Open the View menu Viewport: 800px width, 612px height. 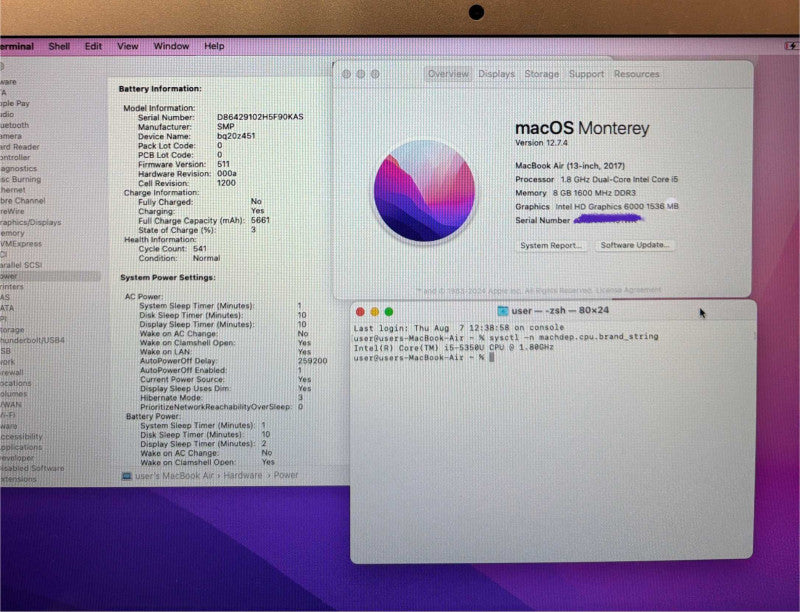pos(128,46)
